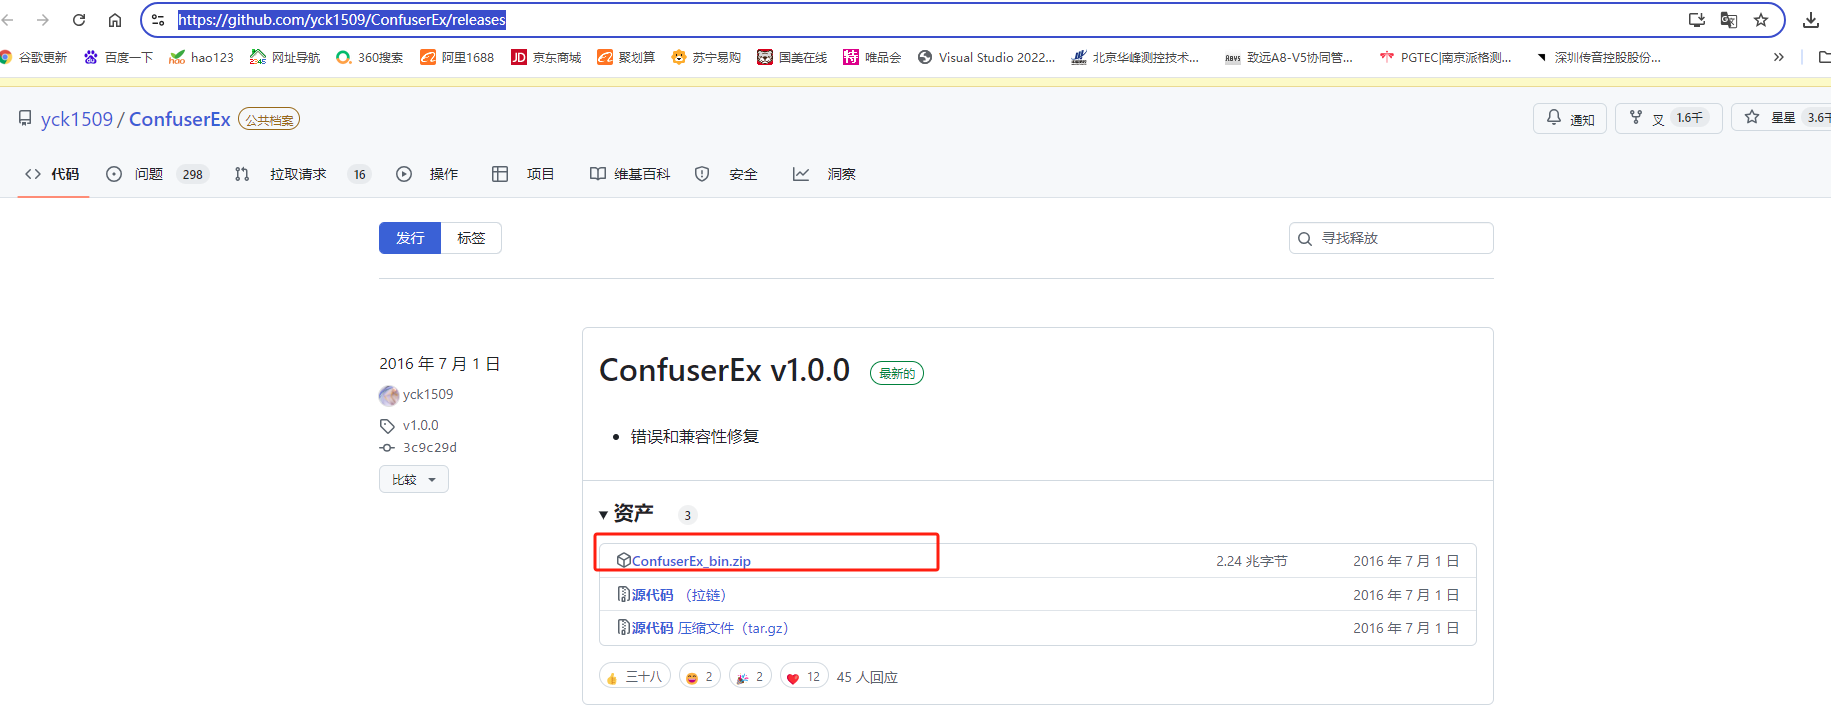Open Visual Studio 2022 bookmark
This screenshot has height=725, width=1831.
986,57
